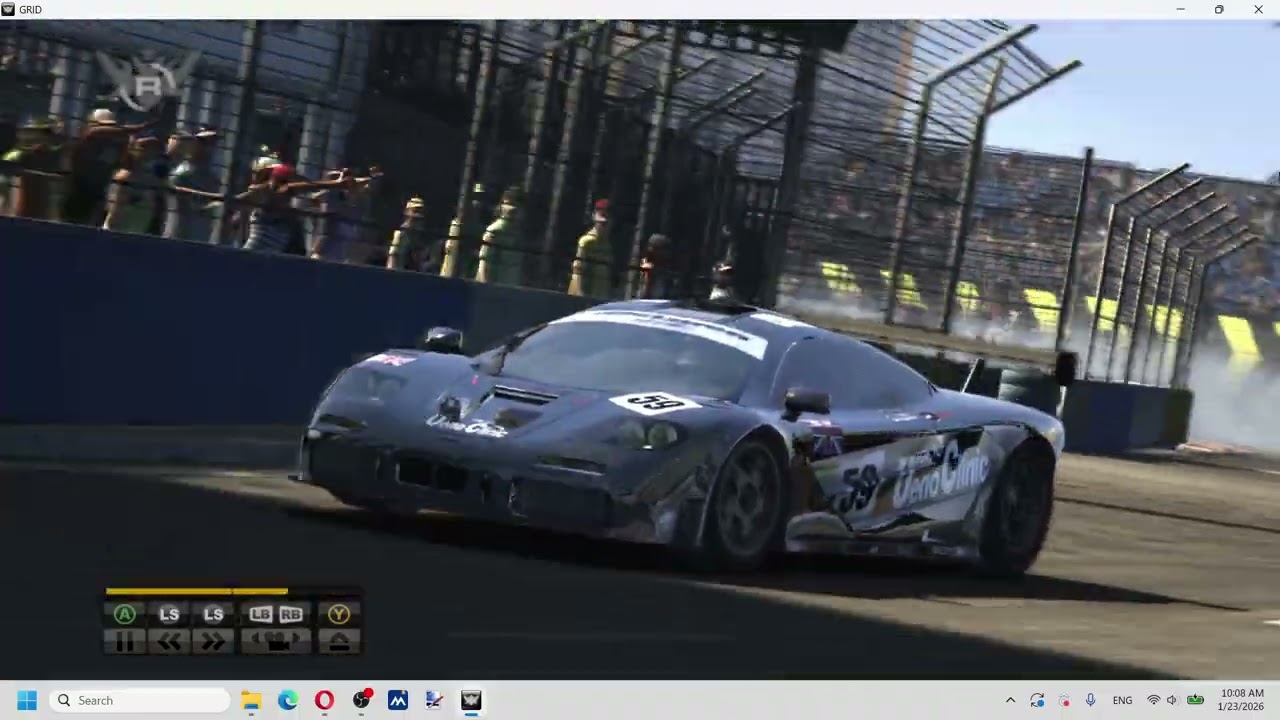This screenshot has height=720, width=1280.
Task: Click the eject icon to exit replay
Action: [x=338, y=643]
